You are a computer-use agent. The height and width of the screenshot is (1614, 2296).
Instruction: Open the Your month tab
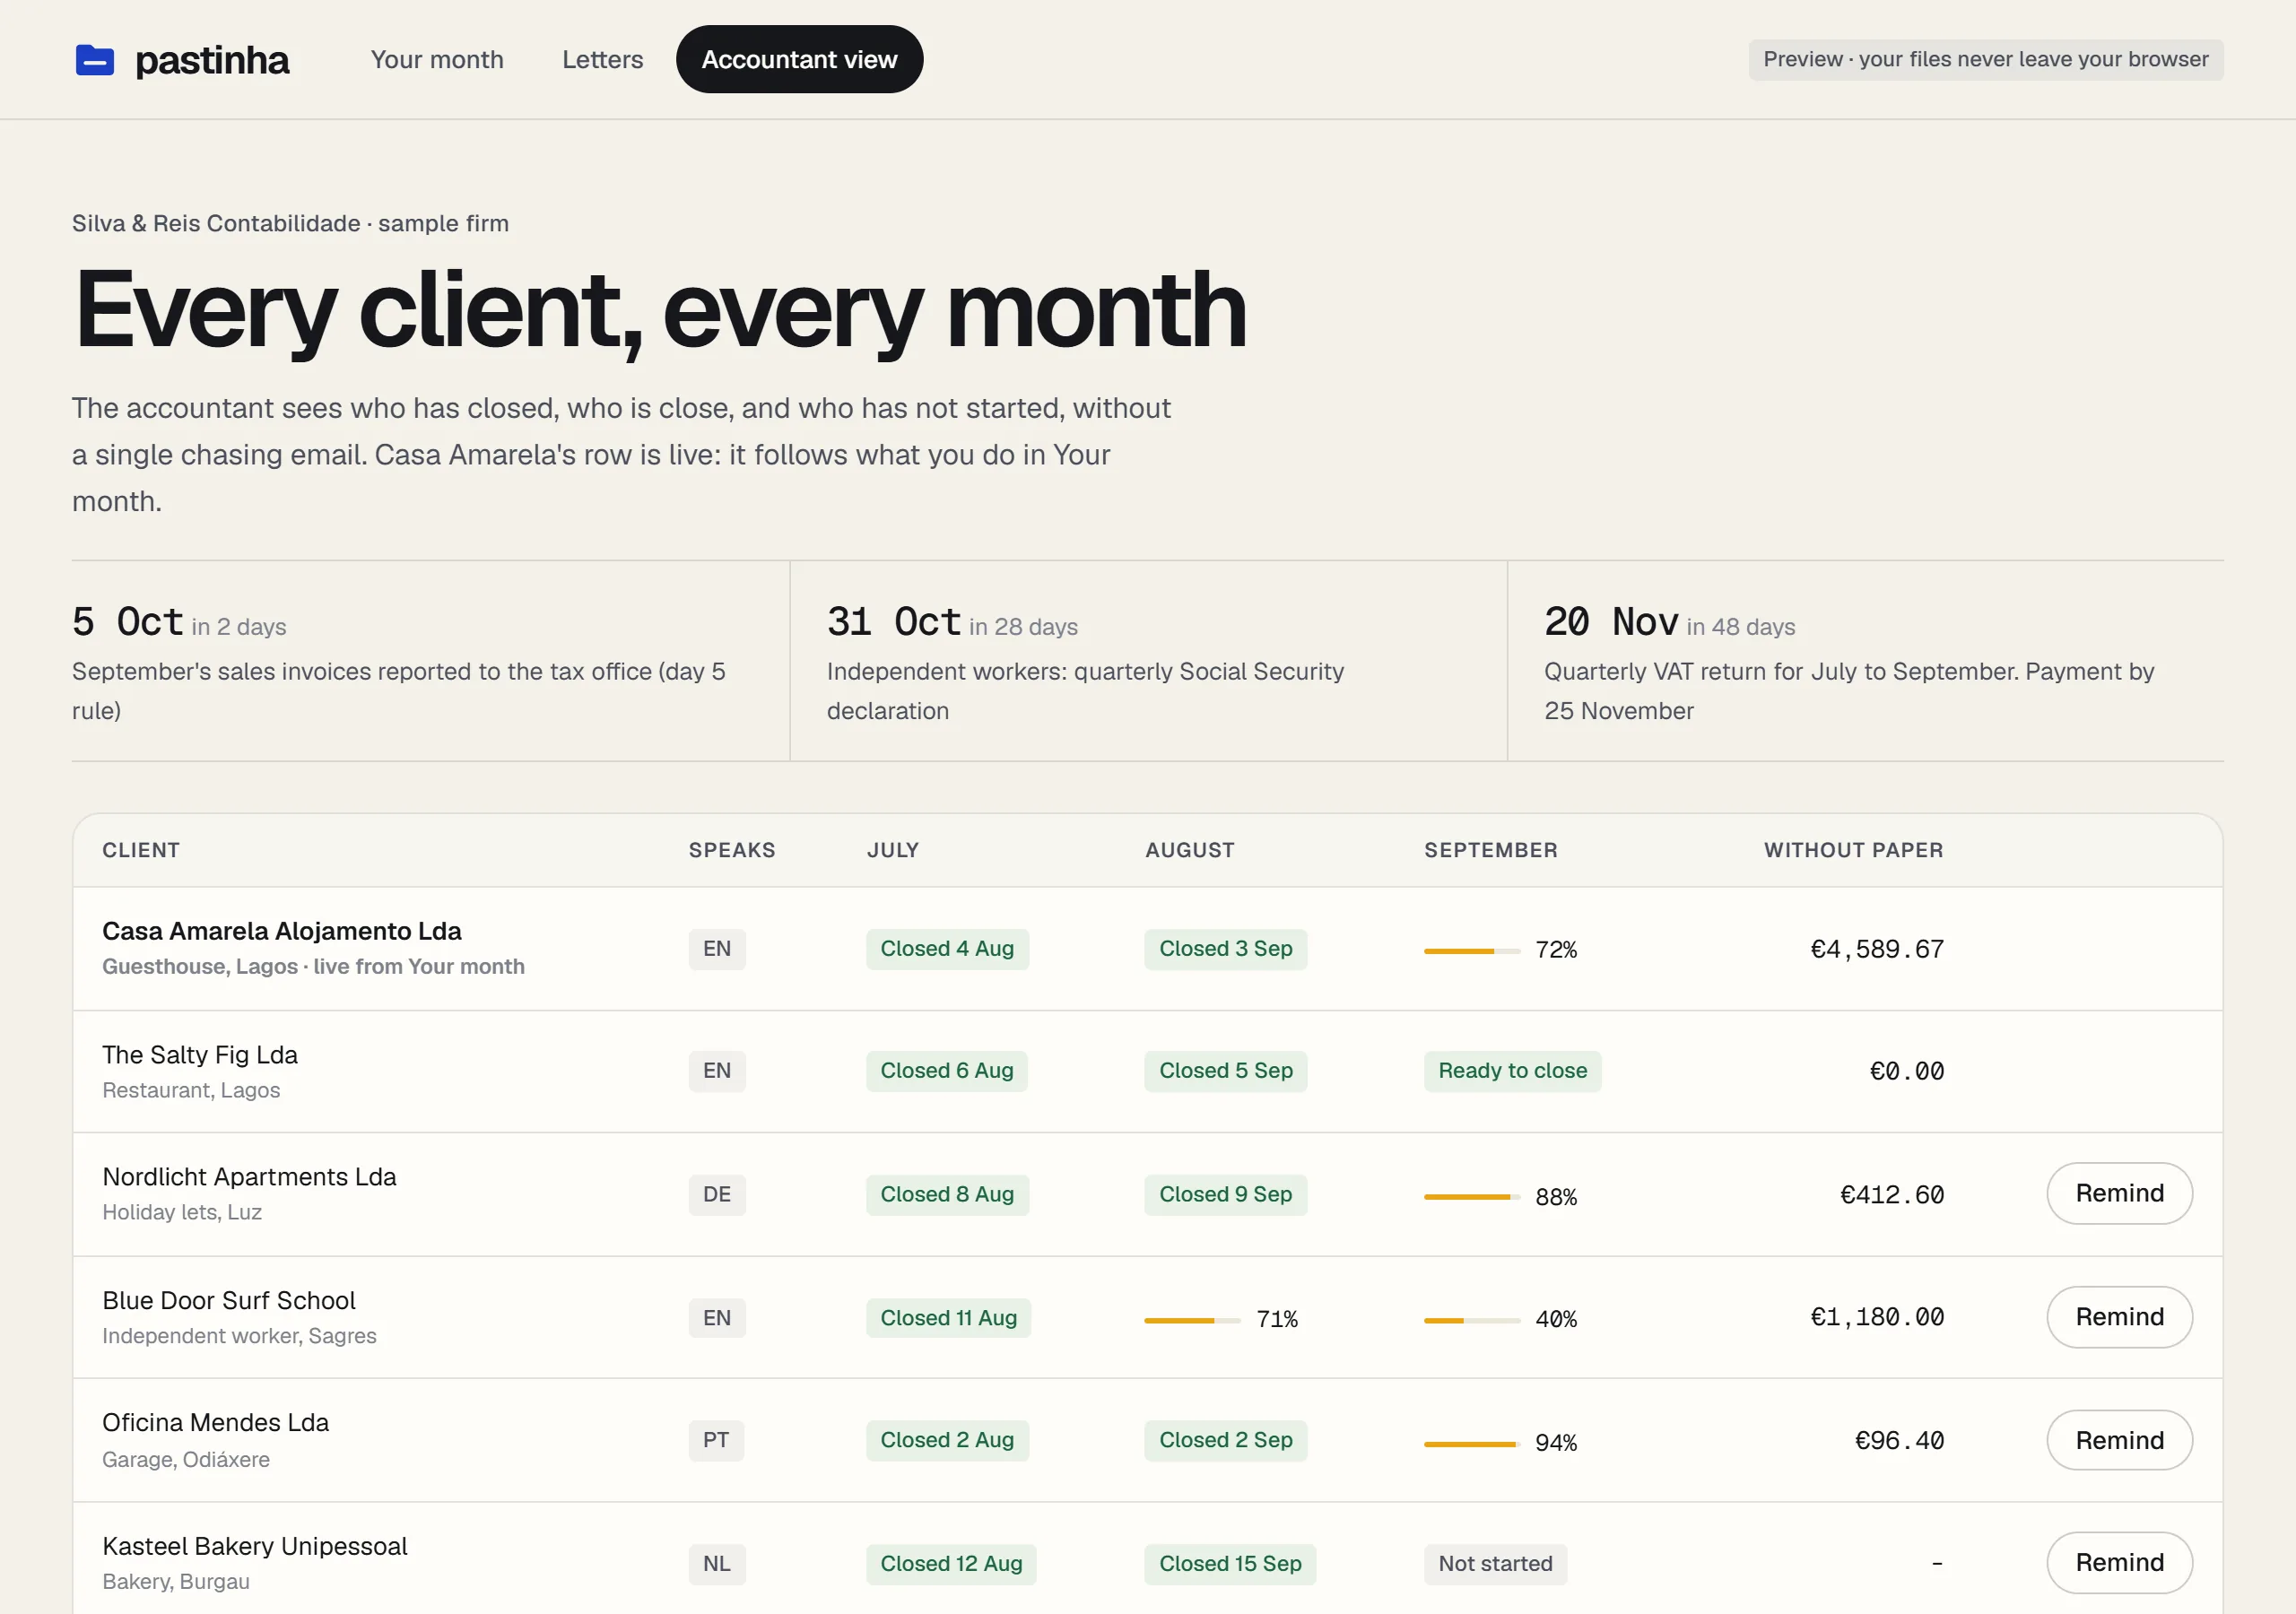437,60
